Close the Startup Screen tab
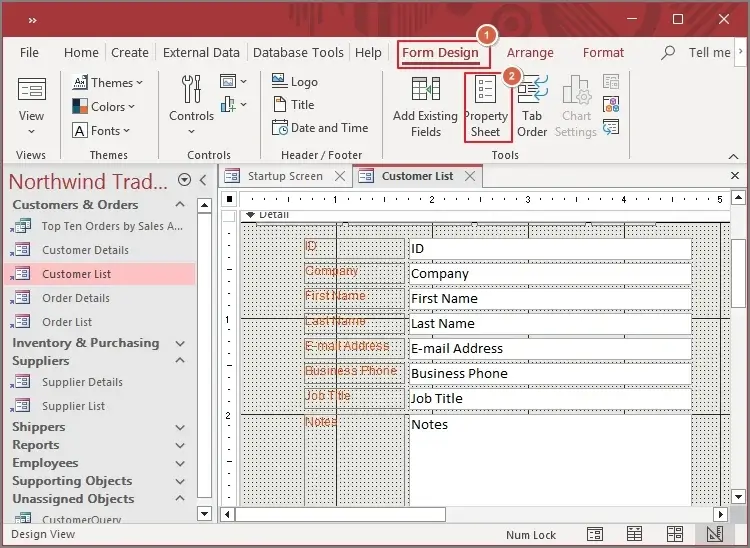Viewport: 750px width, 548px height. [340, 176]
